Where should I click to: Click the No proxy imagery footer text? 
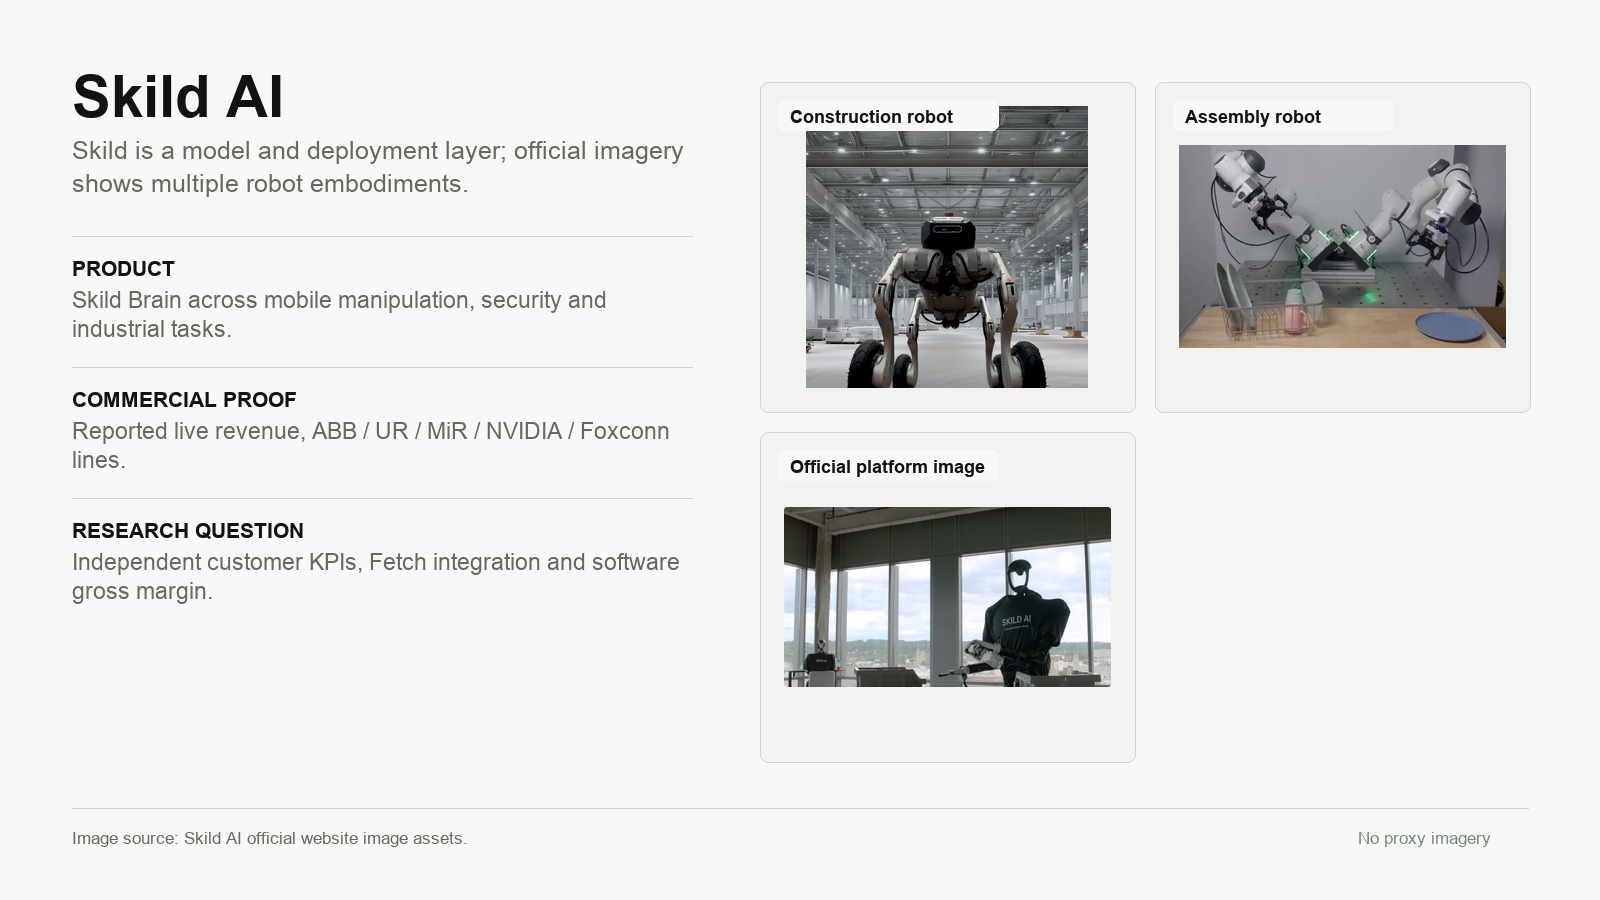pos(1424,838)
